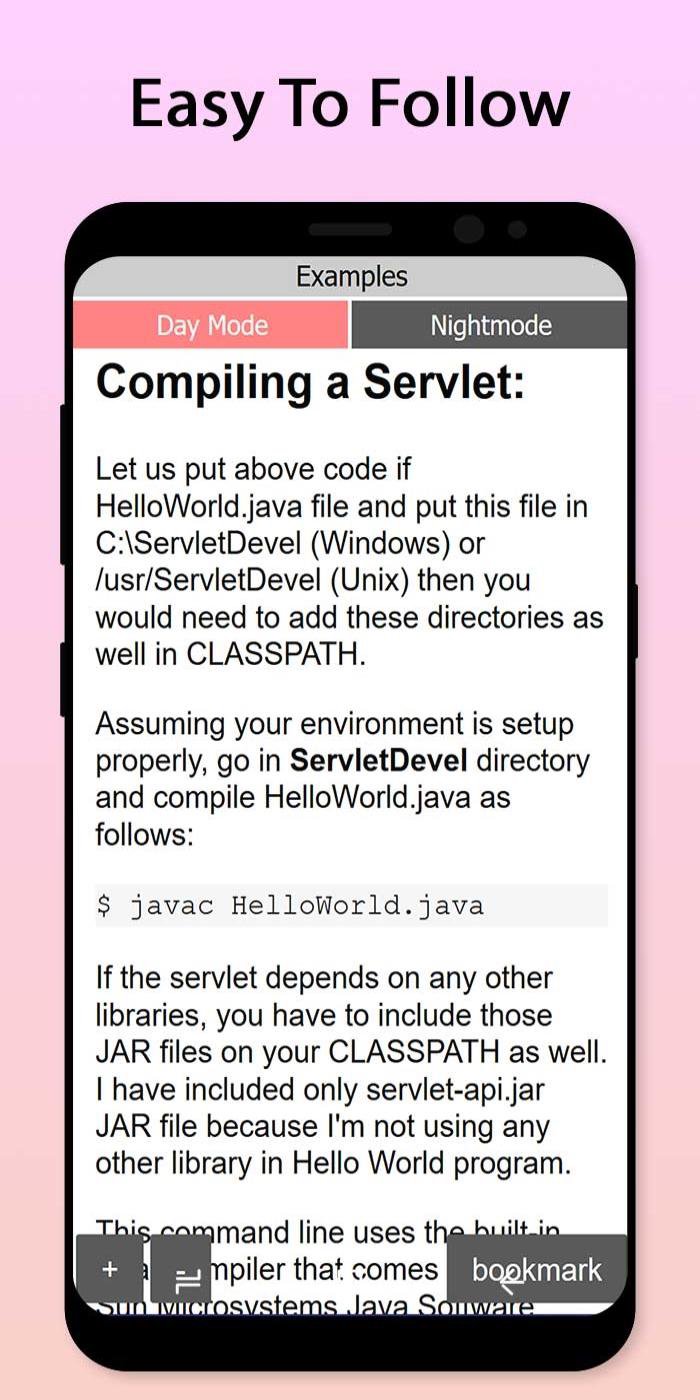Tap the plus zoom-in icon

(110, 1269)
